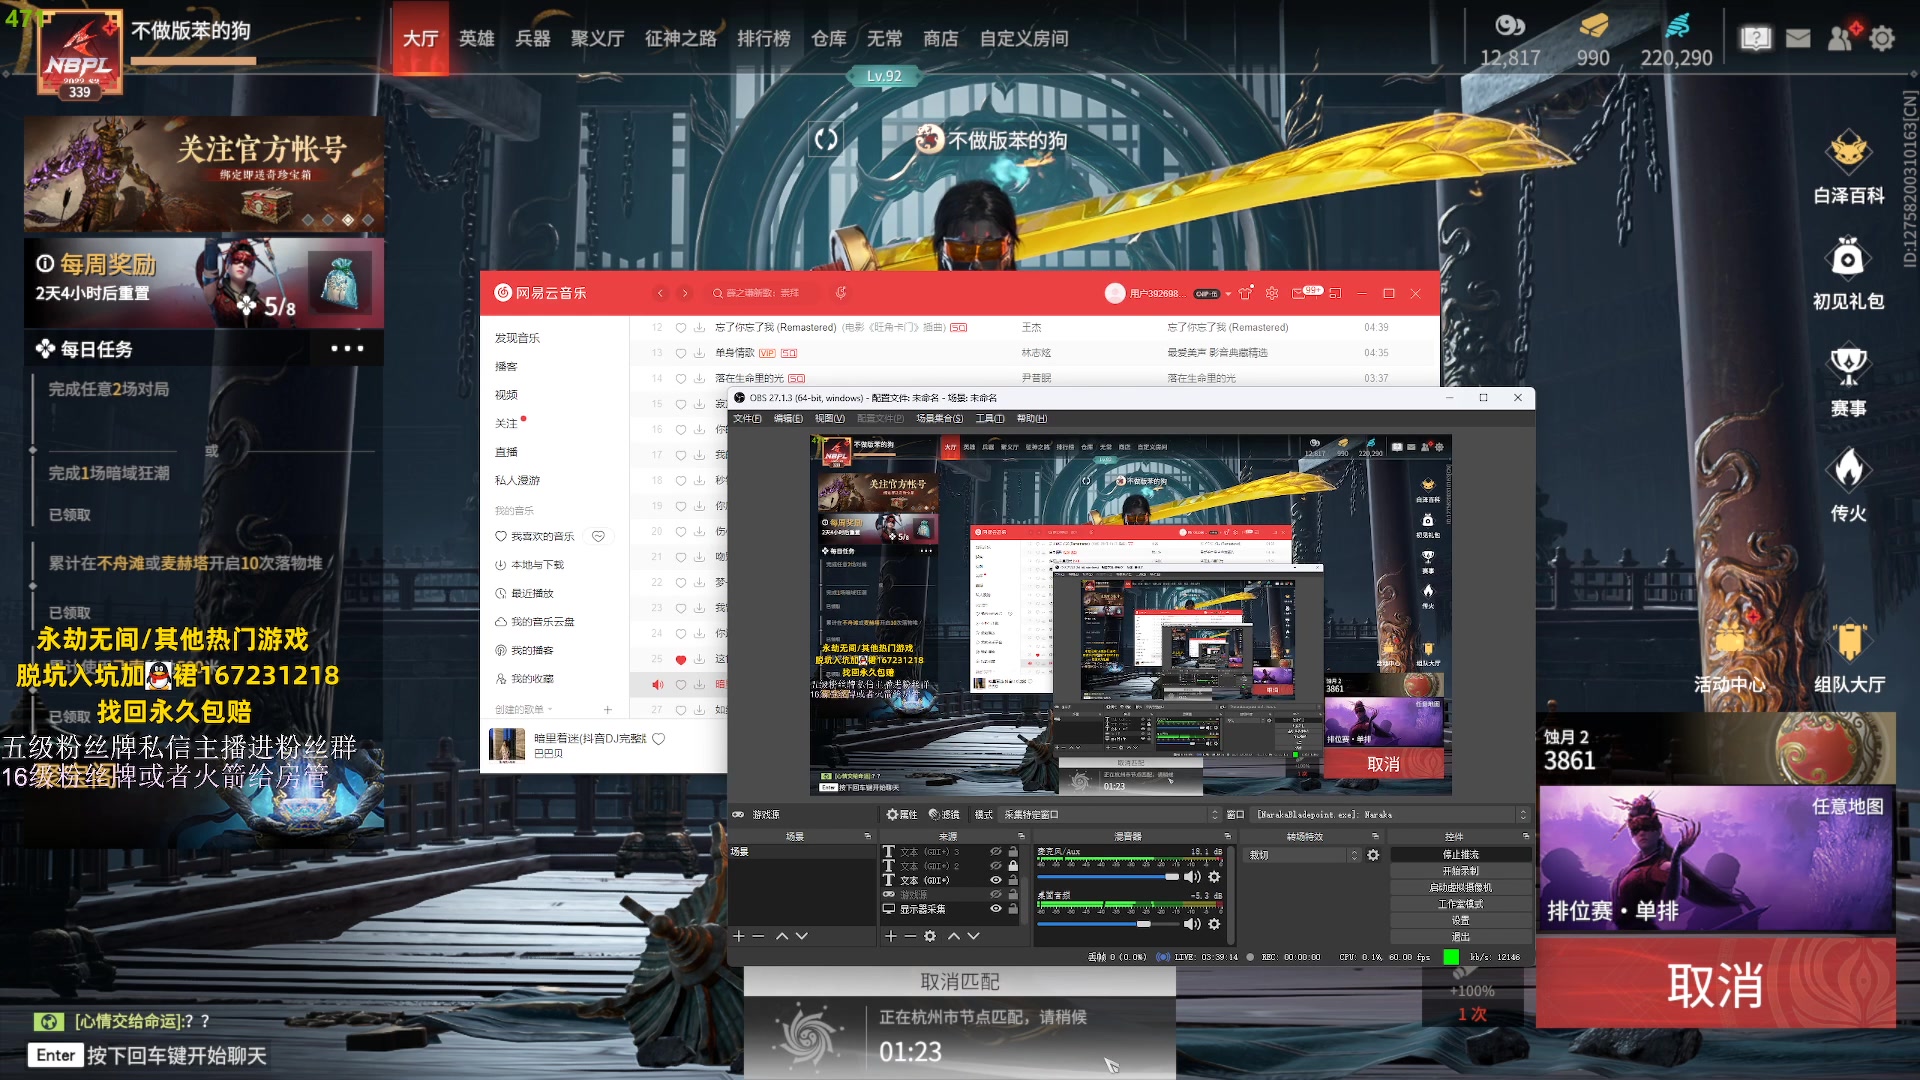This screenshot has width=1920, height=1080.
Task: Open 桌面音频 audio settings gear
Action: coord(1214,924)
